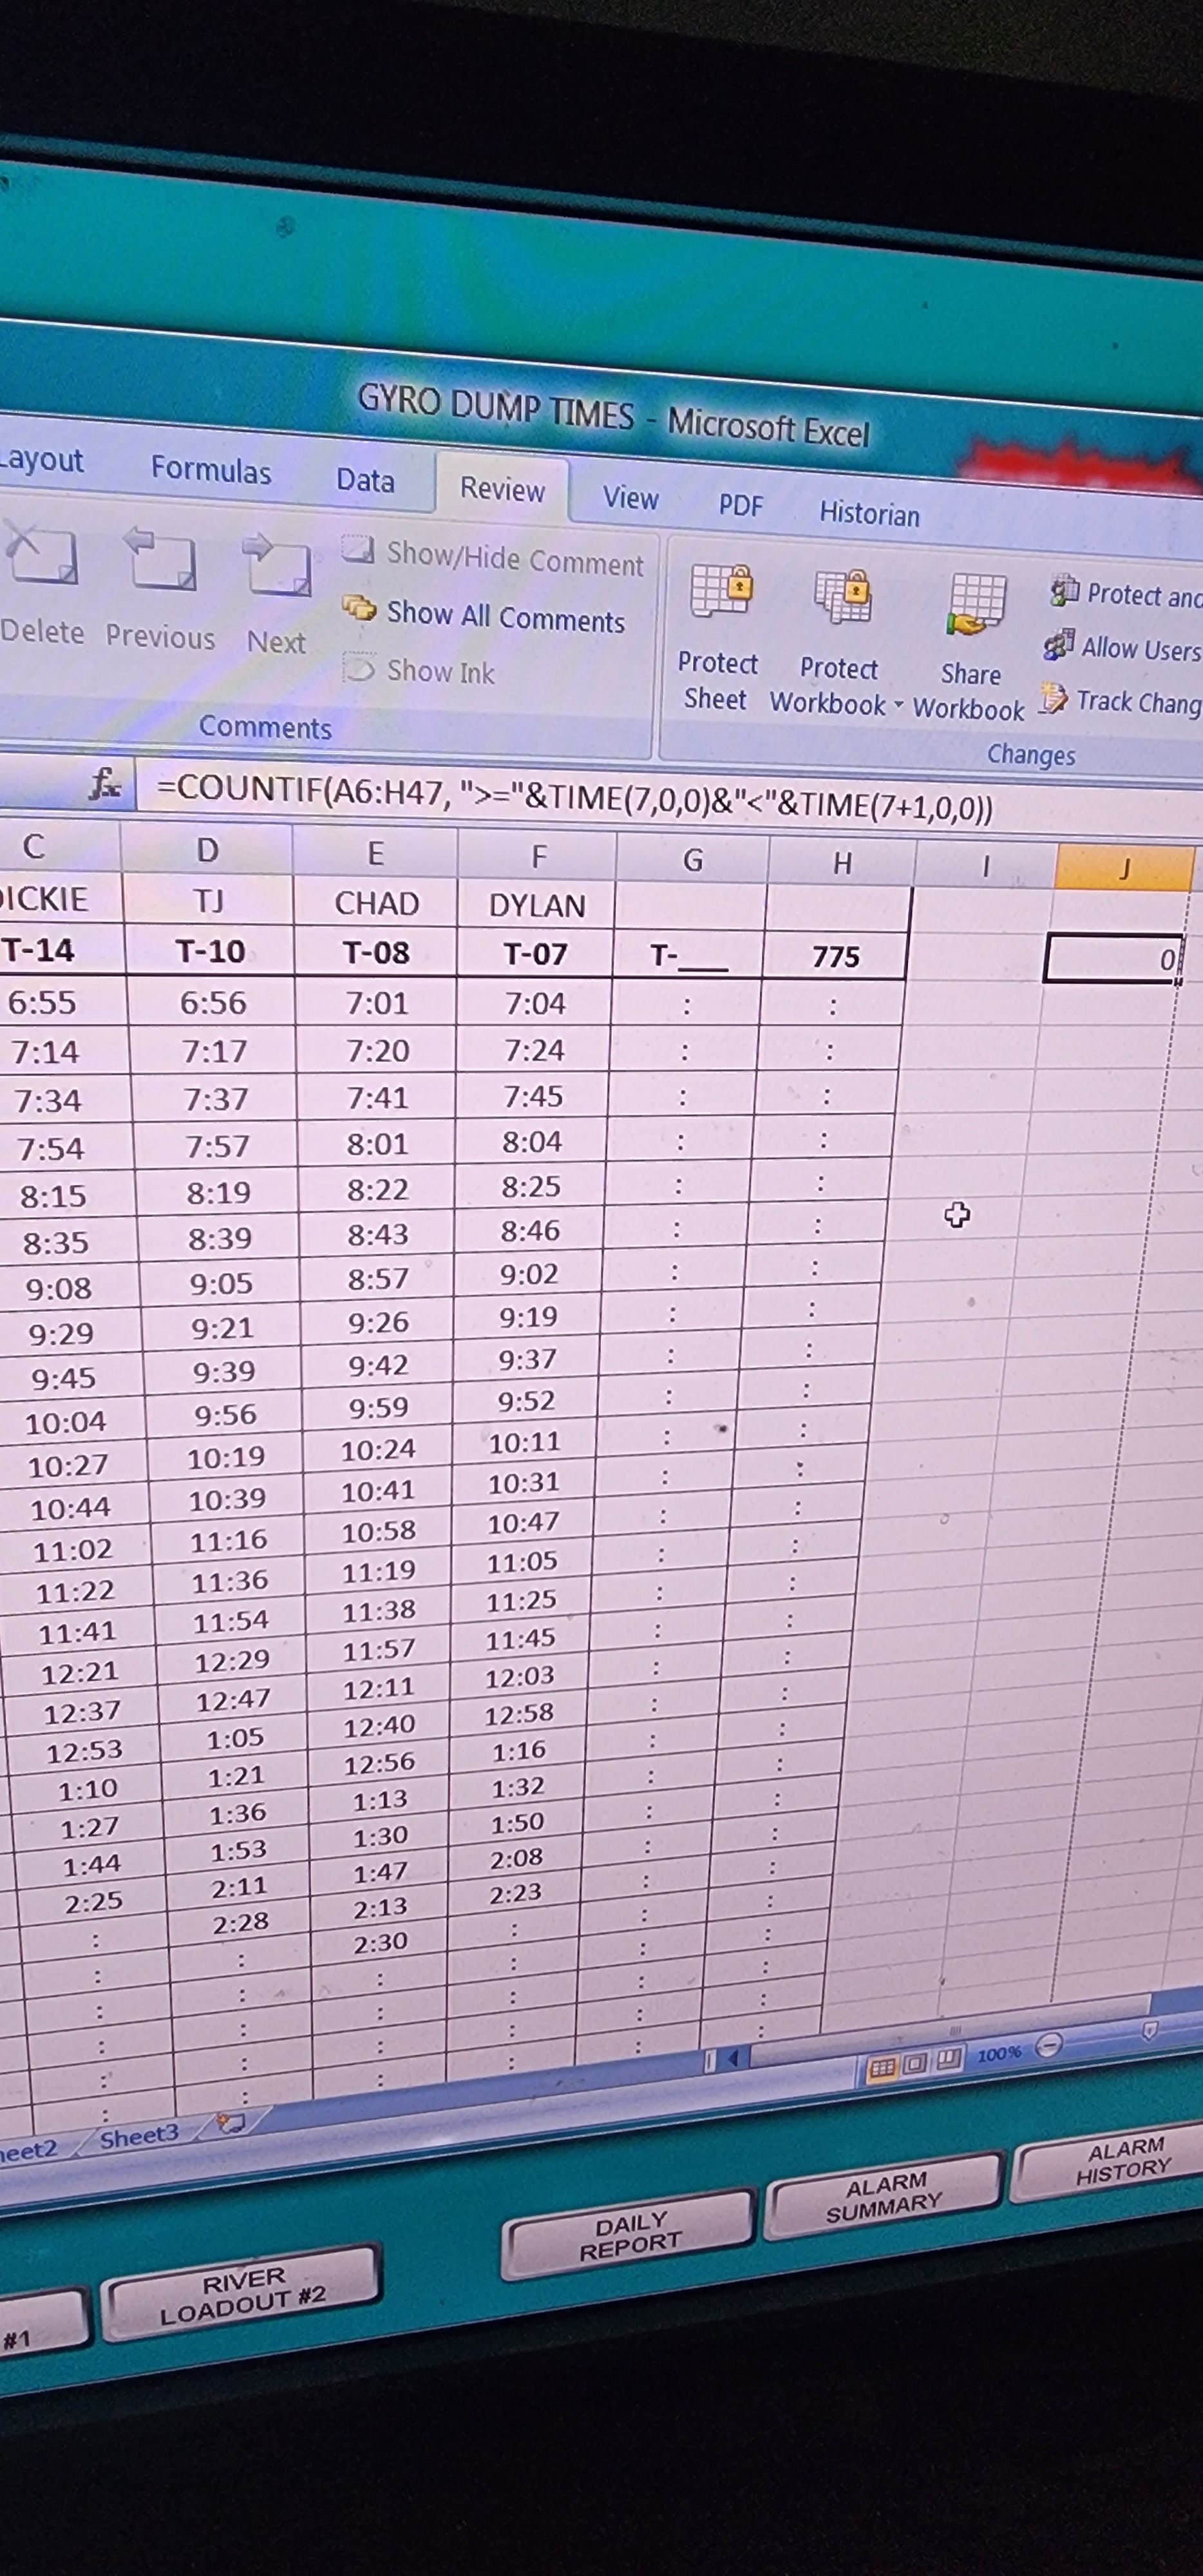The height and width of the screenshot is (2576, 1203).
Task: Click the Changes group label
Action: pos(1031,754)
